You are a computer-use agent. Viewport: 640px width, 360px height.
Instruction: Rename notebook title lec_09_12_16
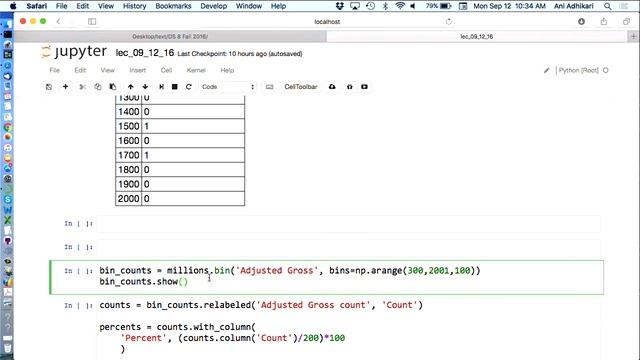click(145, 53)
